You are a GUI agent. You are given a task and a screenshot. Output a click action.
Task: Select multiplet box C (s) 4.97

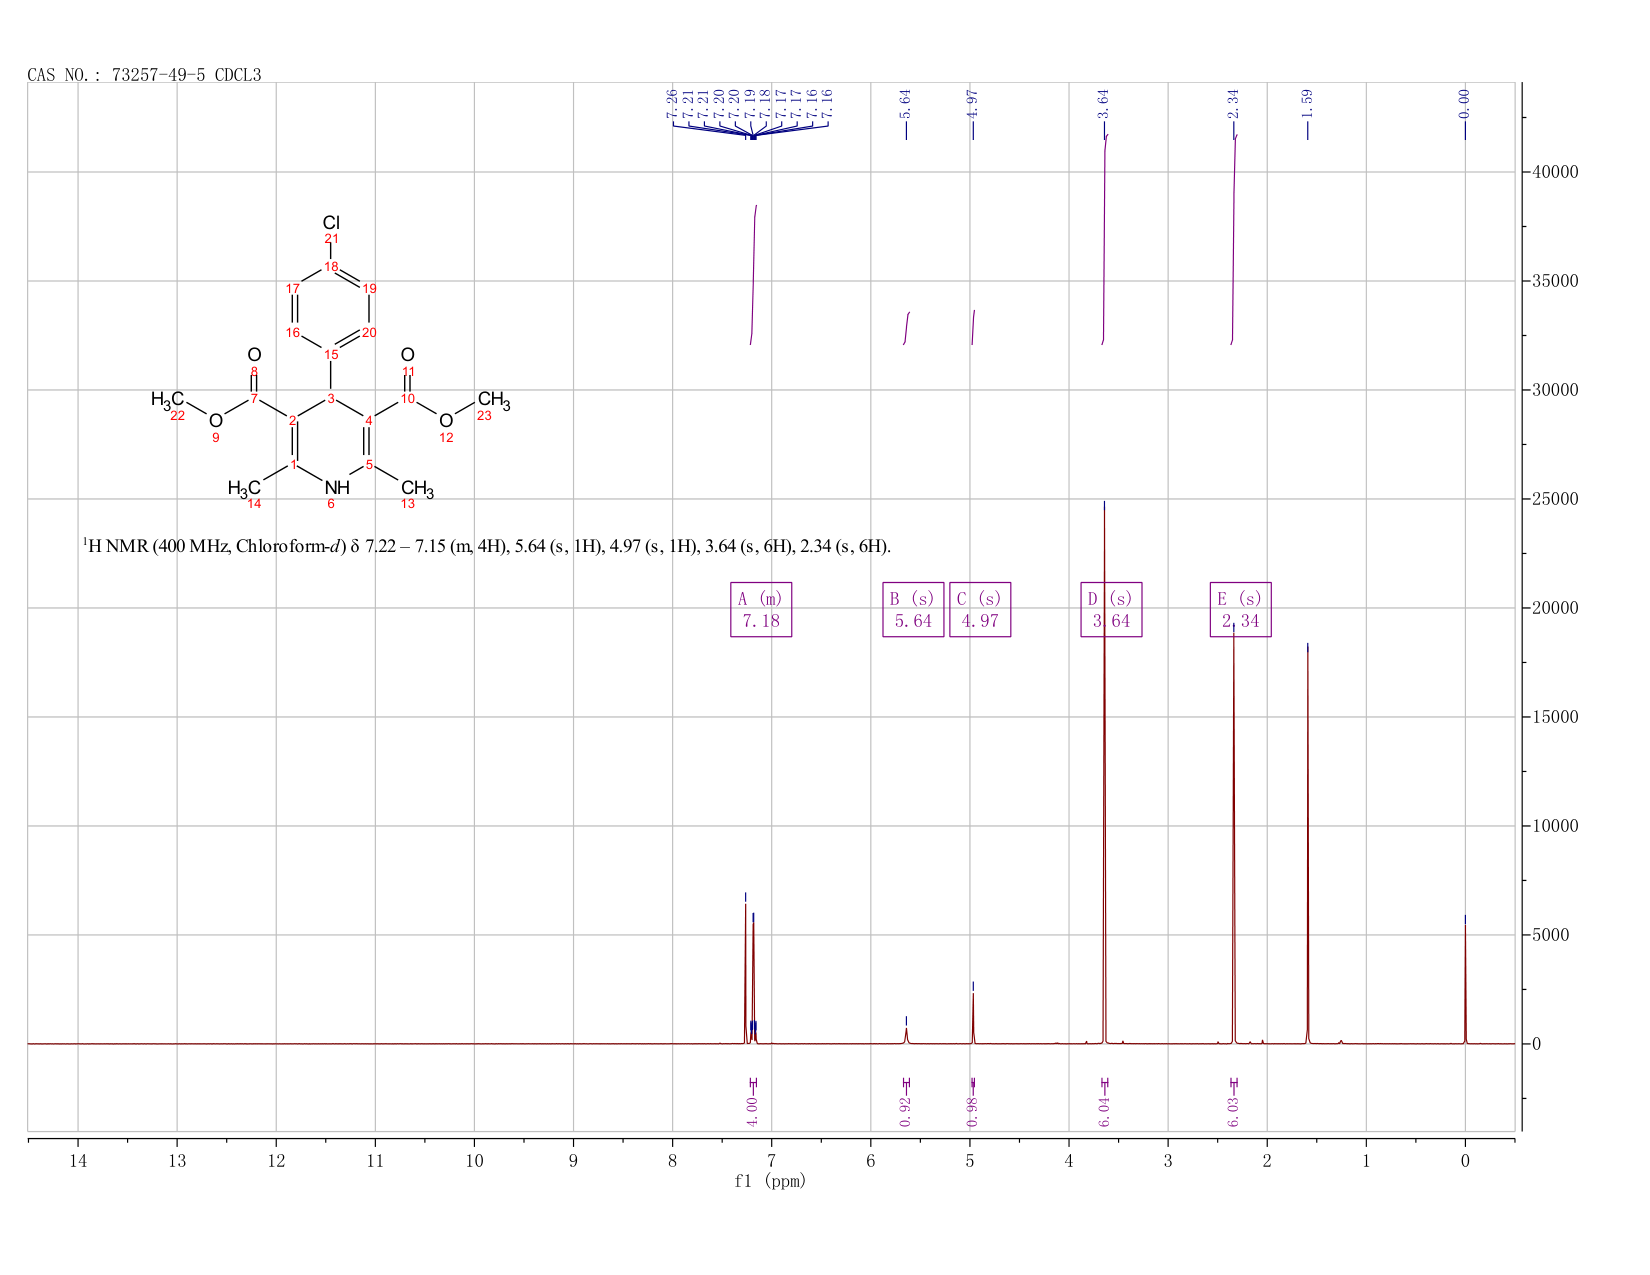click(x=980, y=610)
